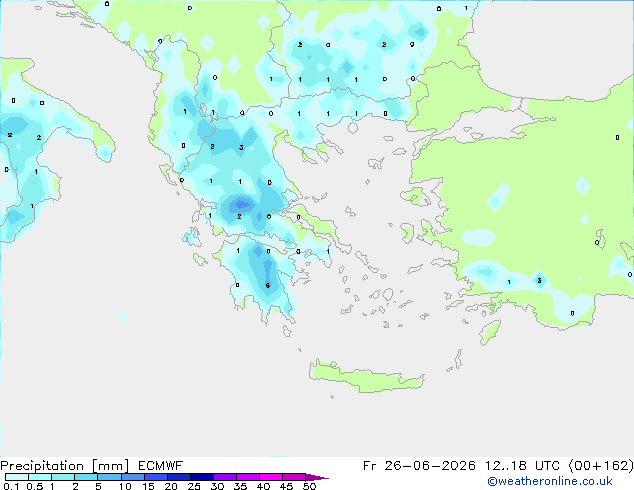
Task: Click the island of Rhodes on the map
Action: (490, 332)
